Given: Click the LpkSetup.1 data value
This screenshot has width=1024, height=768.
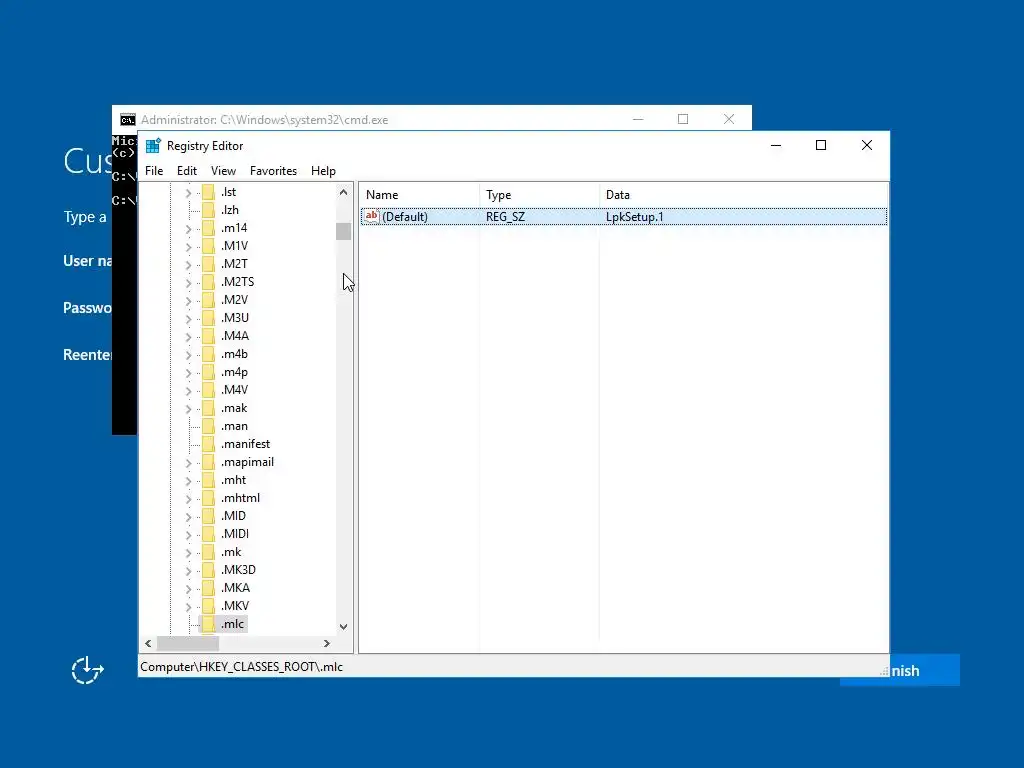Looking at the screenshot, I should [634, 217].
